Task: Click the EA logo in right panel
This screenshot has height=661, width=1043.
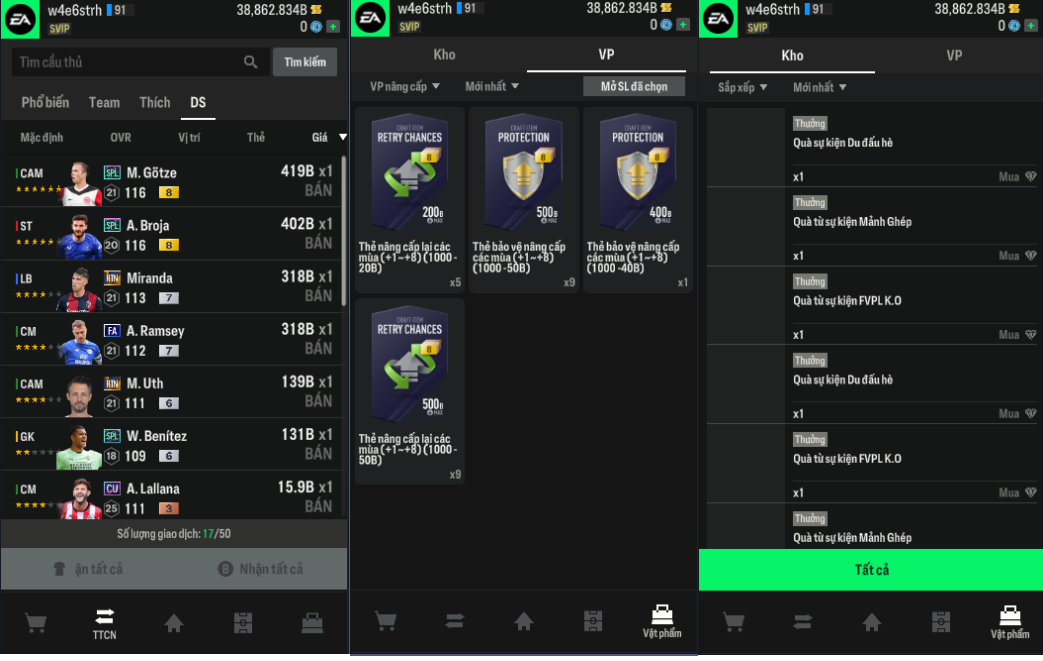Action: [x=718, y=19]
